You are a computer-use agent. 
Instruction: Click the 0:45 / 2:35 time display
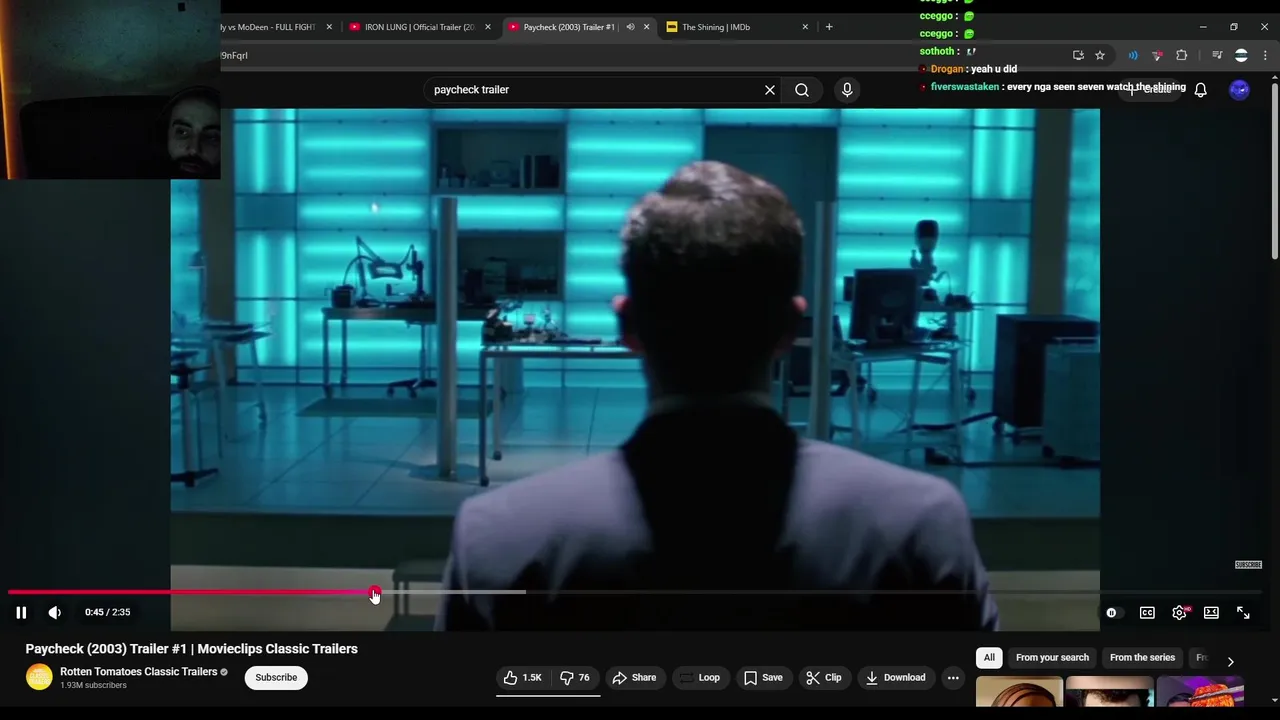point(107,612)
